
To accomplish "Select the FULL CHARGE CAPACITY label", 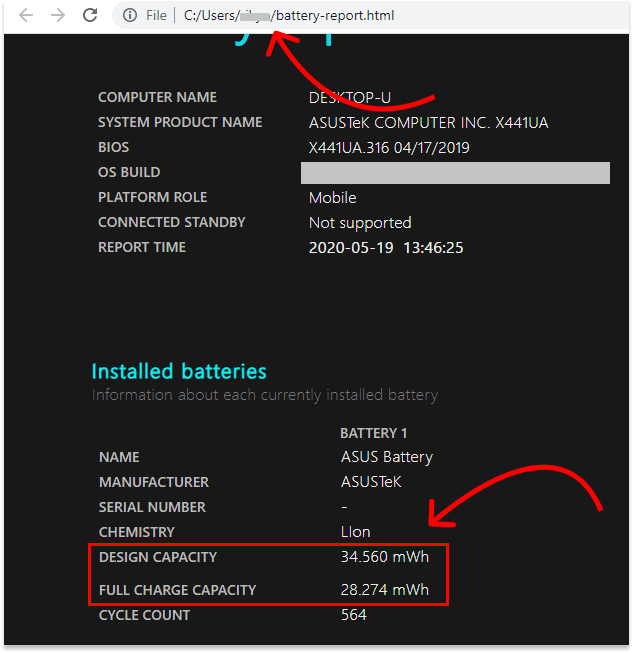I will tap(178, 590).
